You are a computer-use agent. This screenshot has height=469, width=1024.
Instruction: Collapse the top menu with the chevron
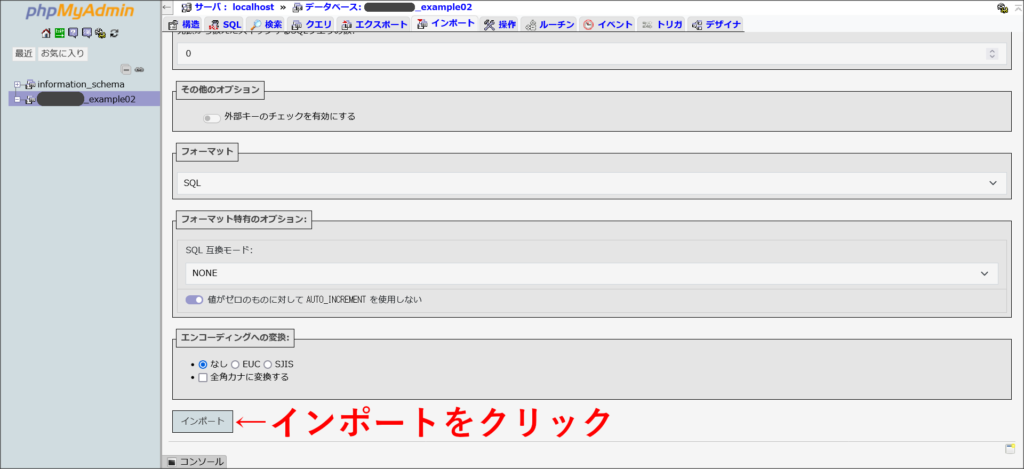(x=1016, y=7)
